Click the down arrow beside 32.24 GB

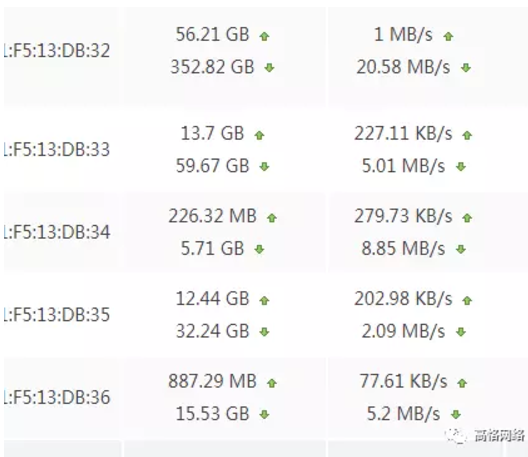(x=264, y=332)
